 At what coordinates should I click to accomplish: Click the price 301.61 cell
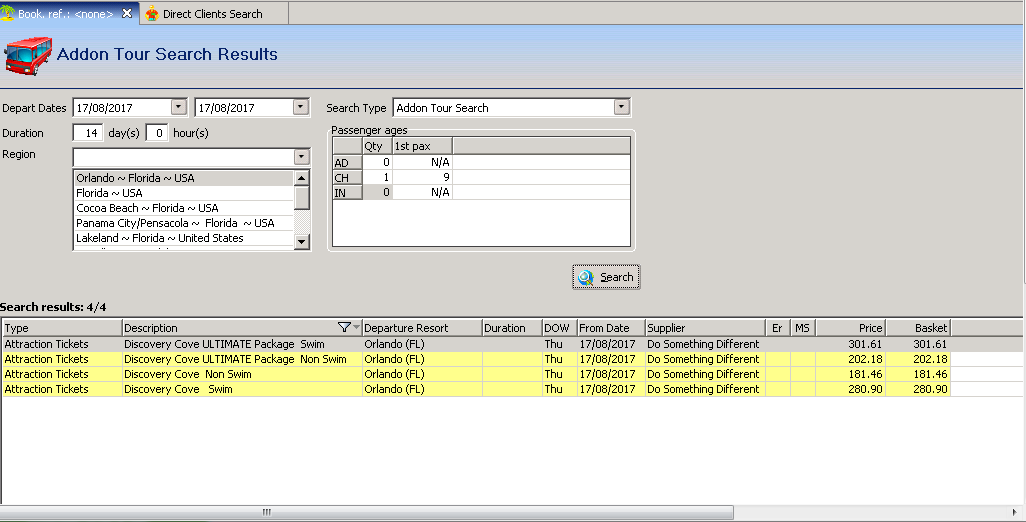click(x=850, y=344)
